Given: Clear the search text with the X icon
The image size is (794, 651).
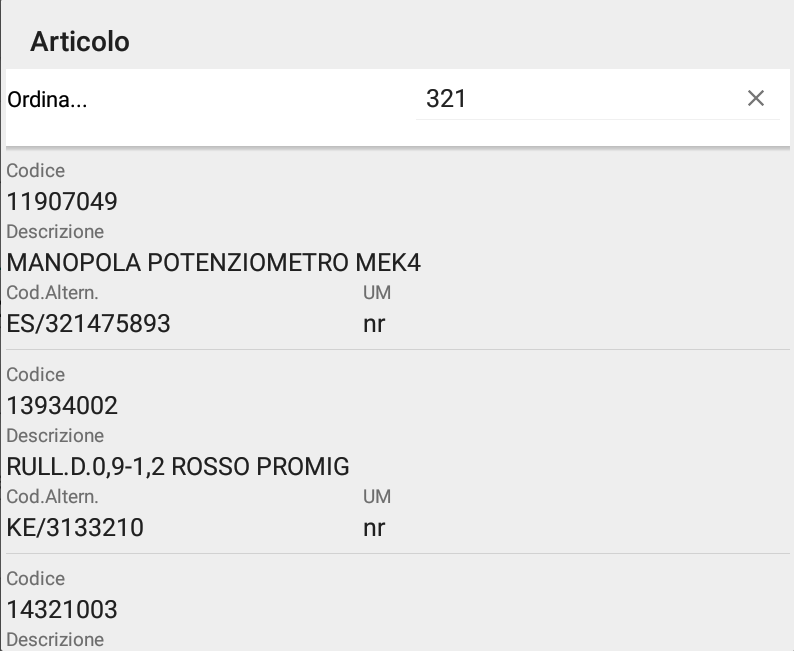Looking at the screenshot, I should [756, 98].
